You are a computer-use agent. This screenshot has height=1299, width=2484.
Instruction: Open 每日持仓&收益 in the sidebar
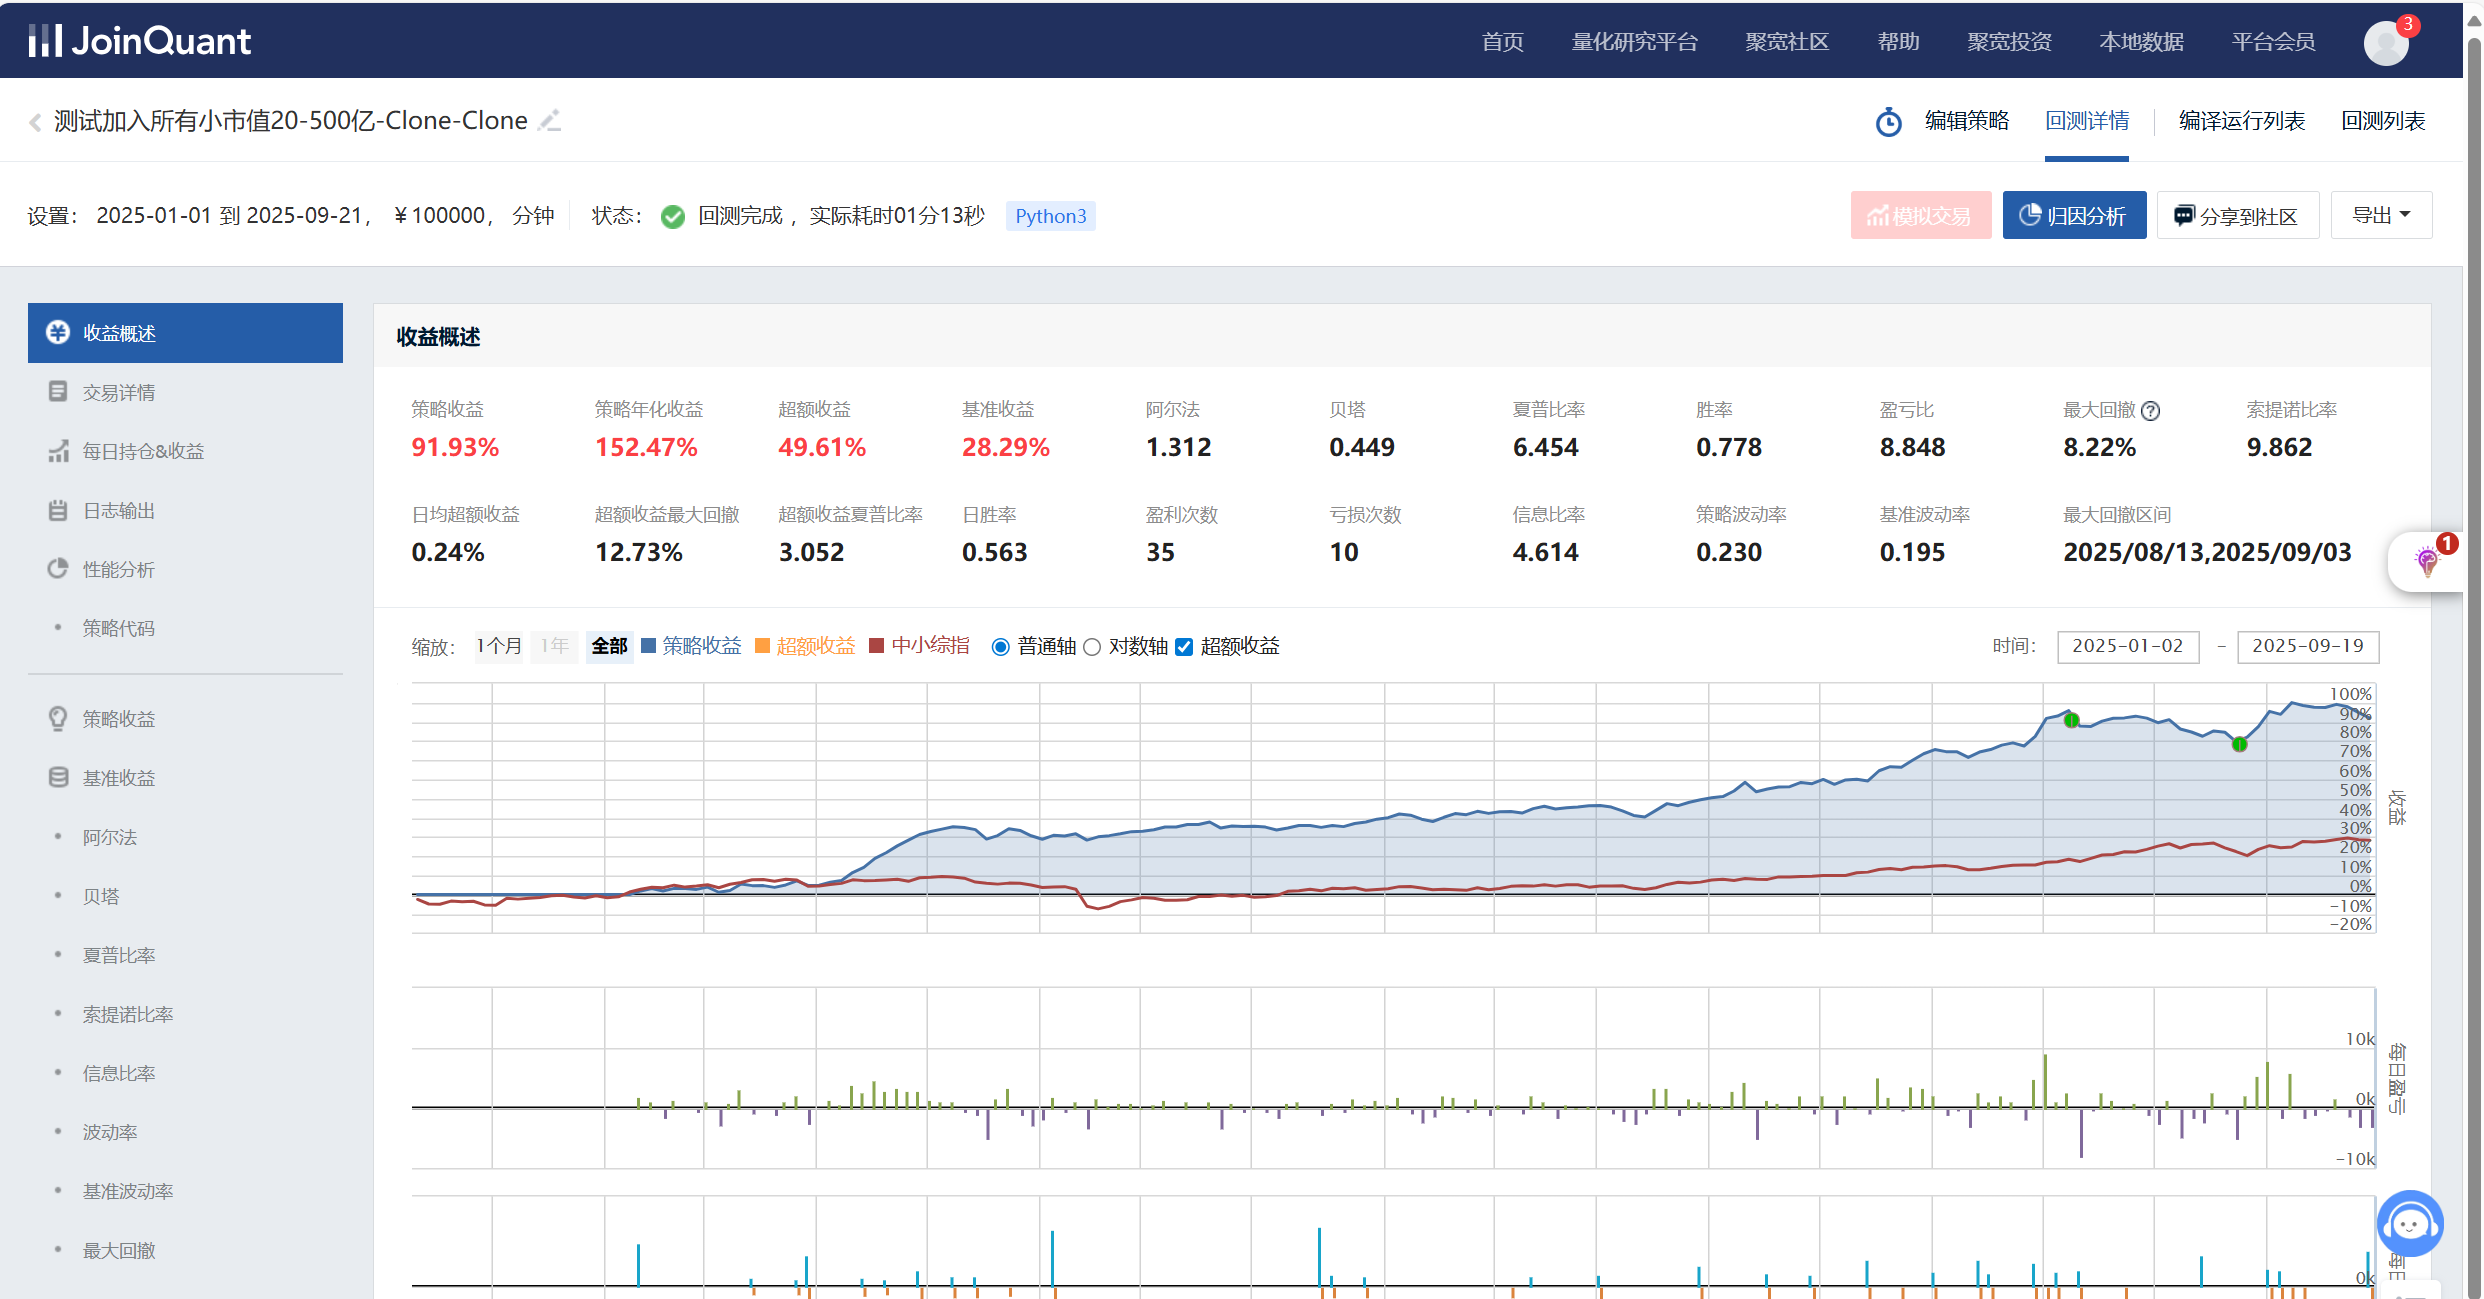143,451
